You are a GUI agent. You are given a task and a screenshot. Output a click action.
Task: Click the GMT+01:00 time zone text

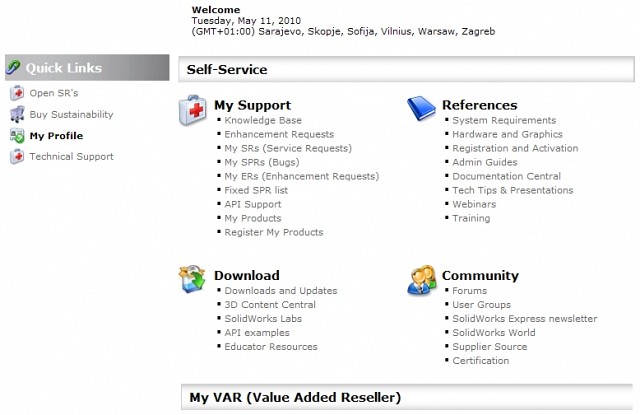pyautogui.click(x=343, y=31)
